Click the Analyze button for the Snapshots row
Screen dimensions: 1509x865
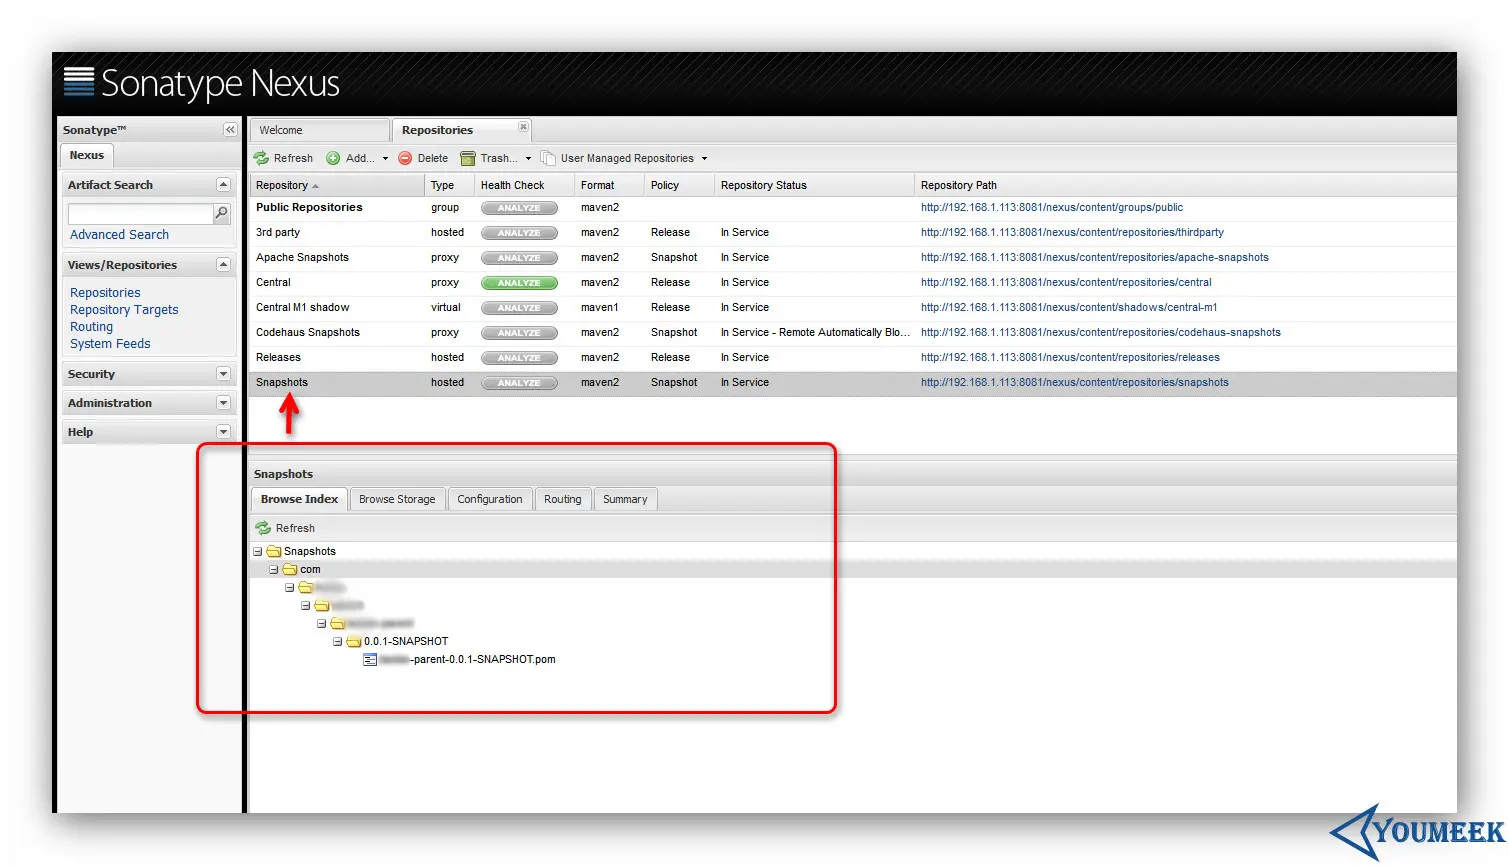tap(519, 383)
